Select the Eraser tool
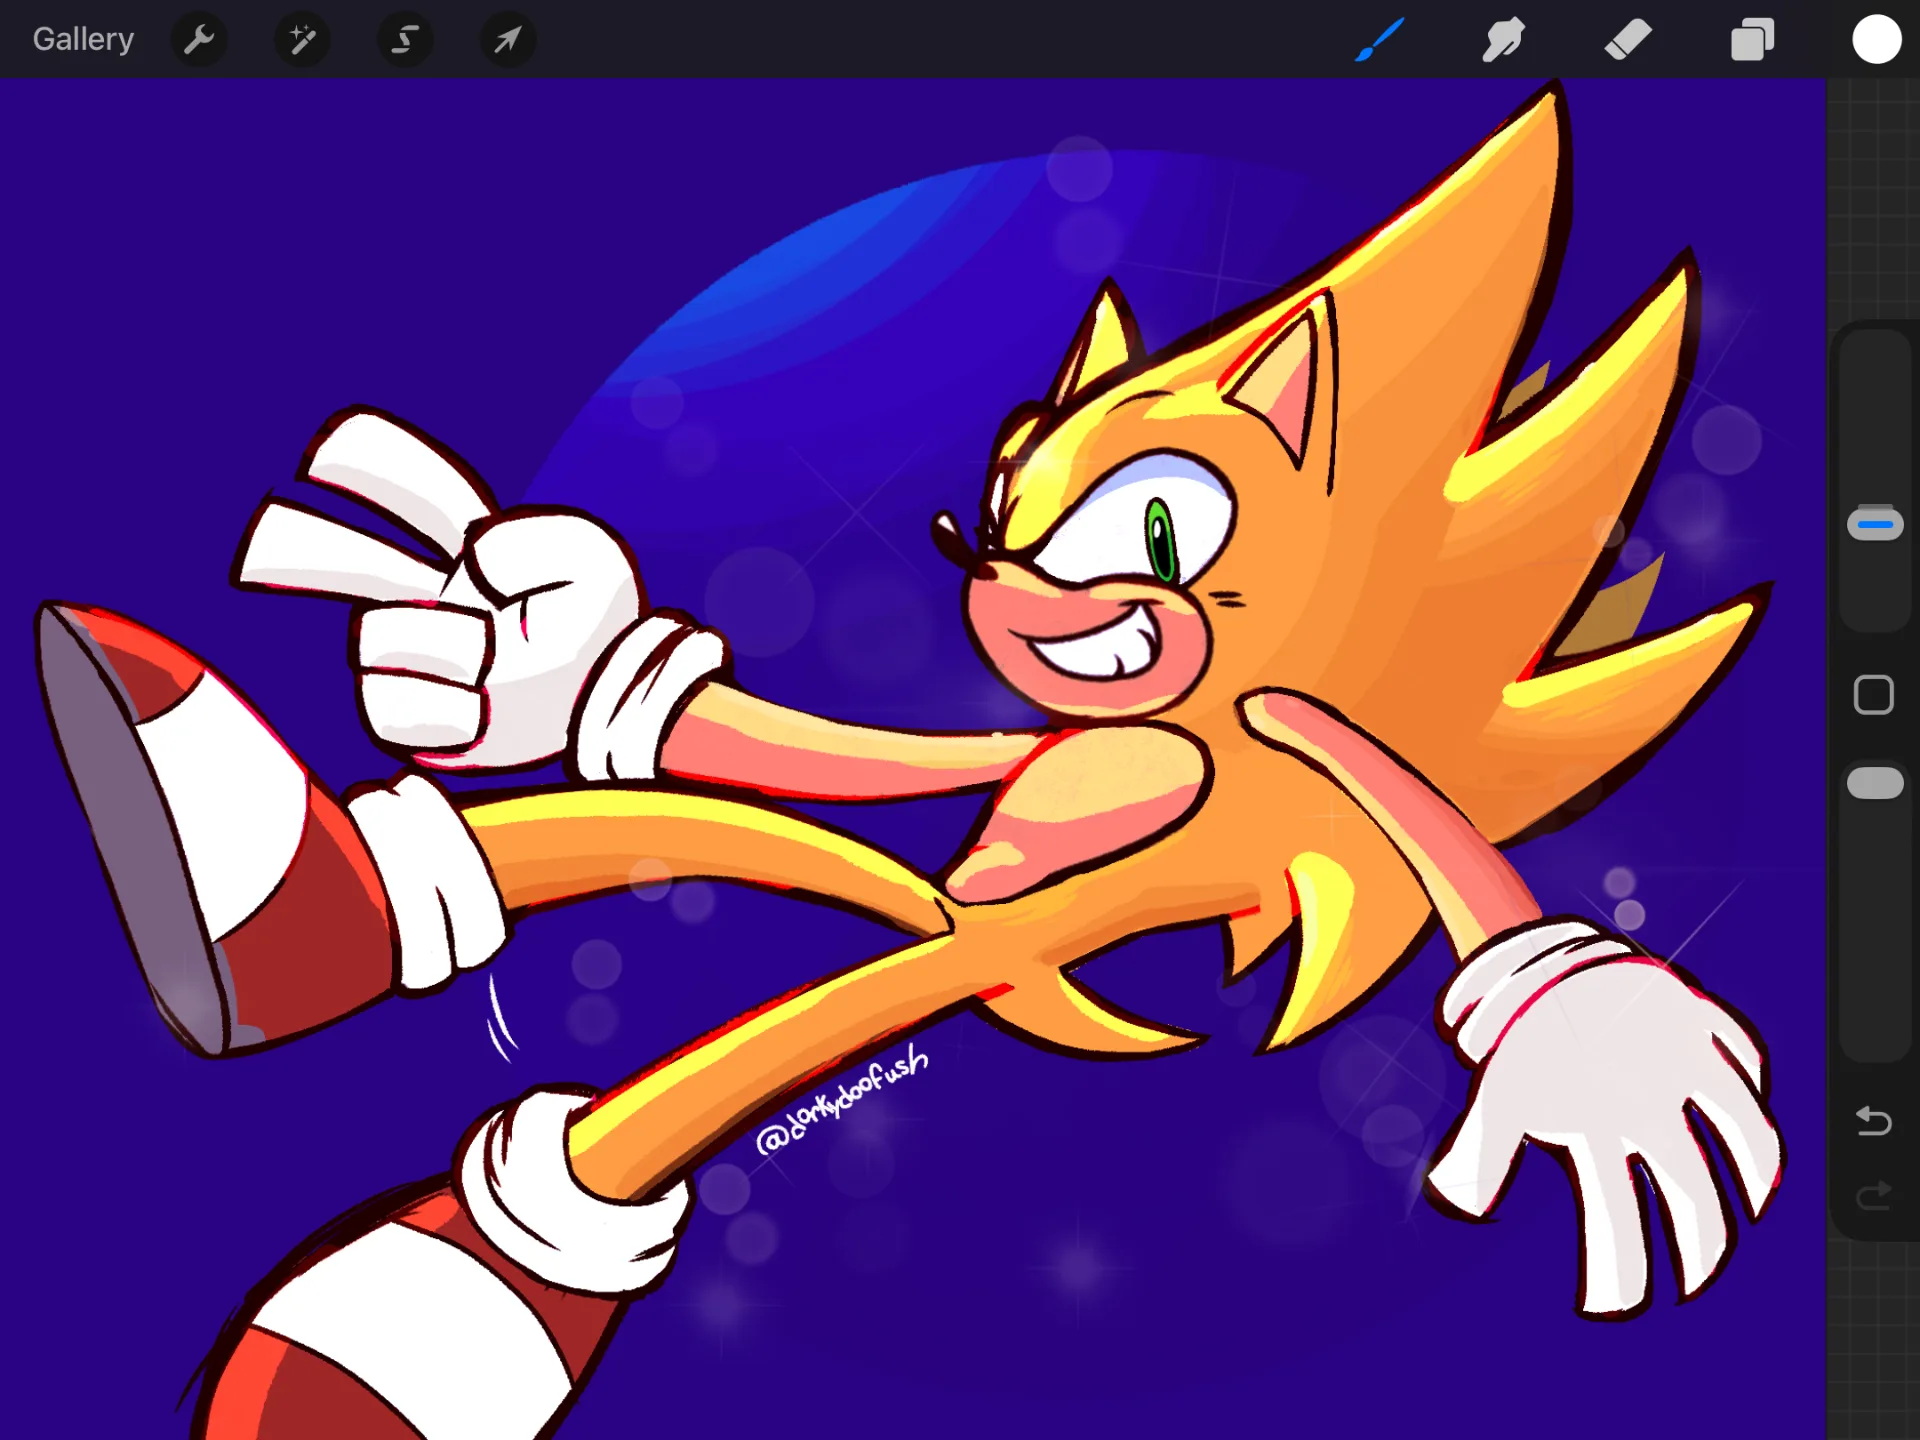This screenshot has width=1920, height=1440. coord(1628,40)
